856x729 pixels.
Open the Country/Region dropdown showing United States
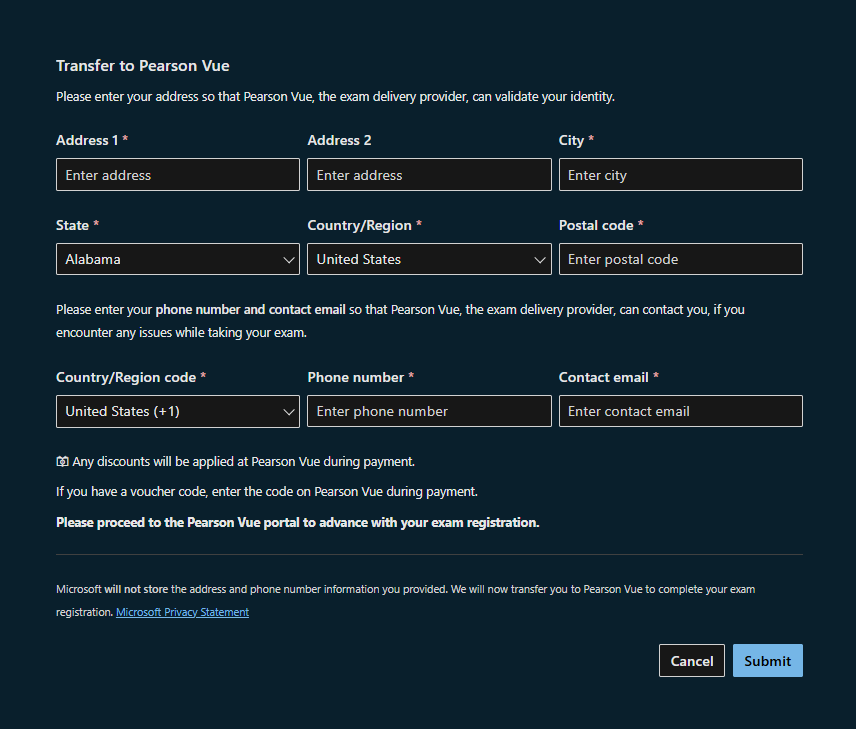429,259
